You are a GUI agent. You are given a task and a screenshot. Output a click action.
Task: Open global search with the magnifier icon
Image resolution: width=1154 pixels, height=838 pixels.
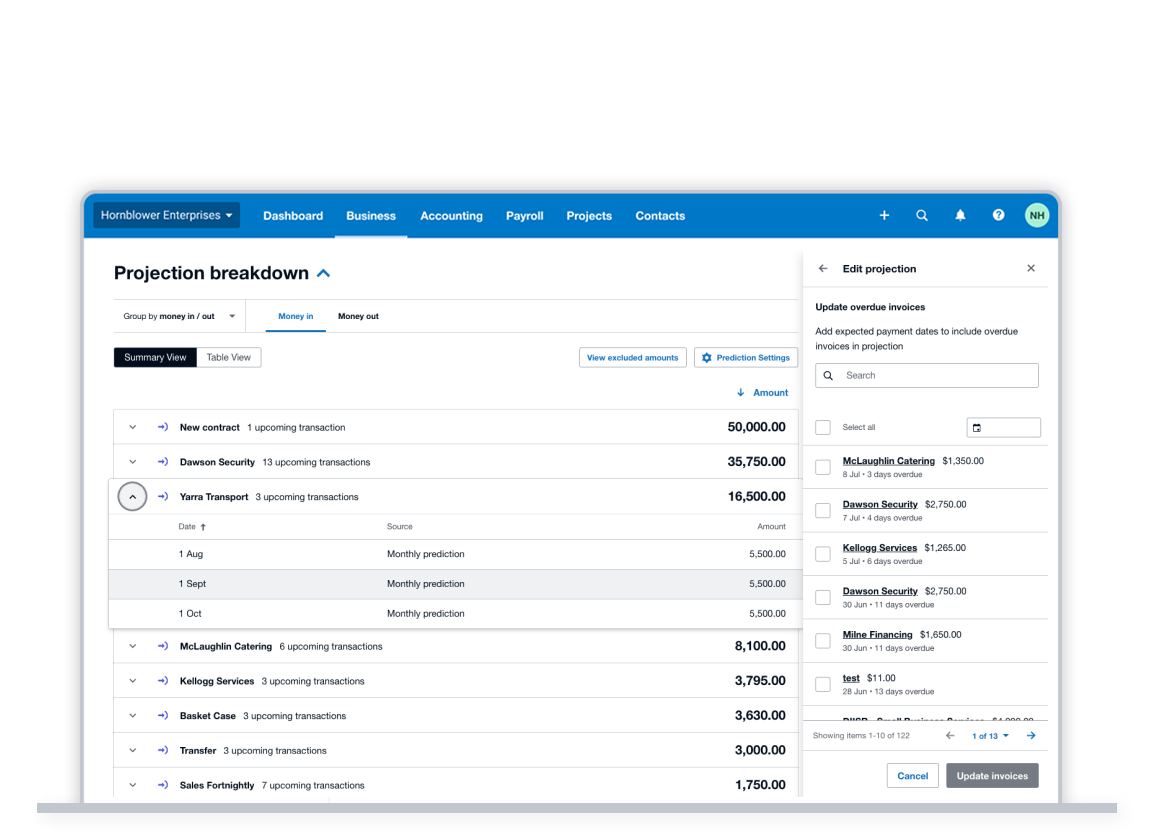pyautogui.click(x=922, y=215)
